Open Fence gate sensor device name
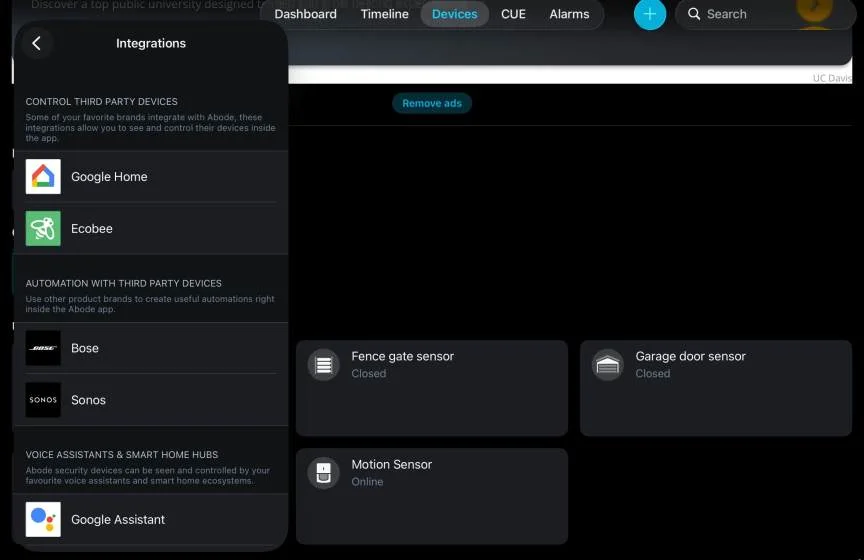Screen dimensions: 864x560 [403, 356]
